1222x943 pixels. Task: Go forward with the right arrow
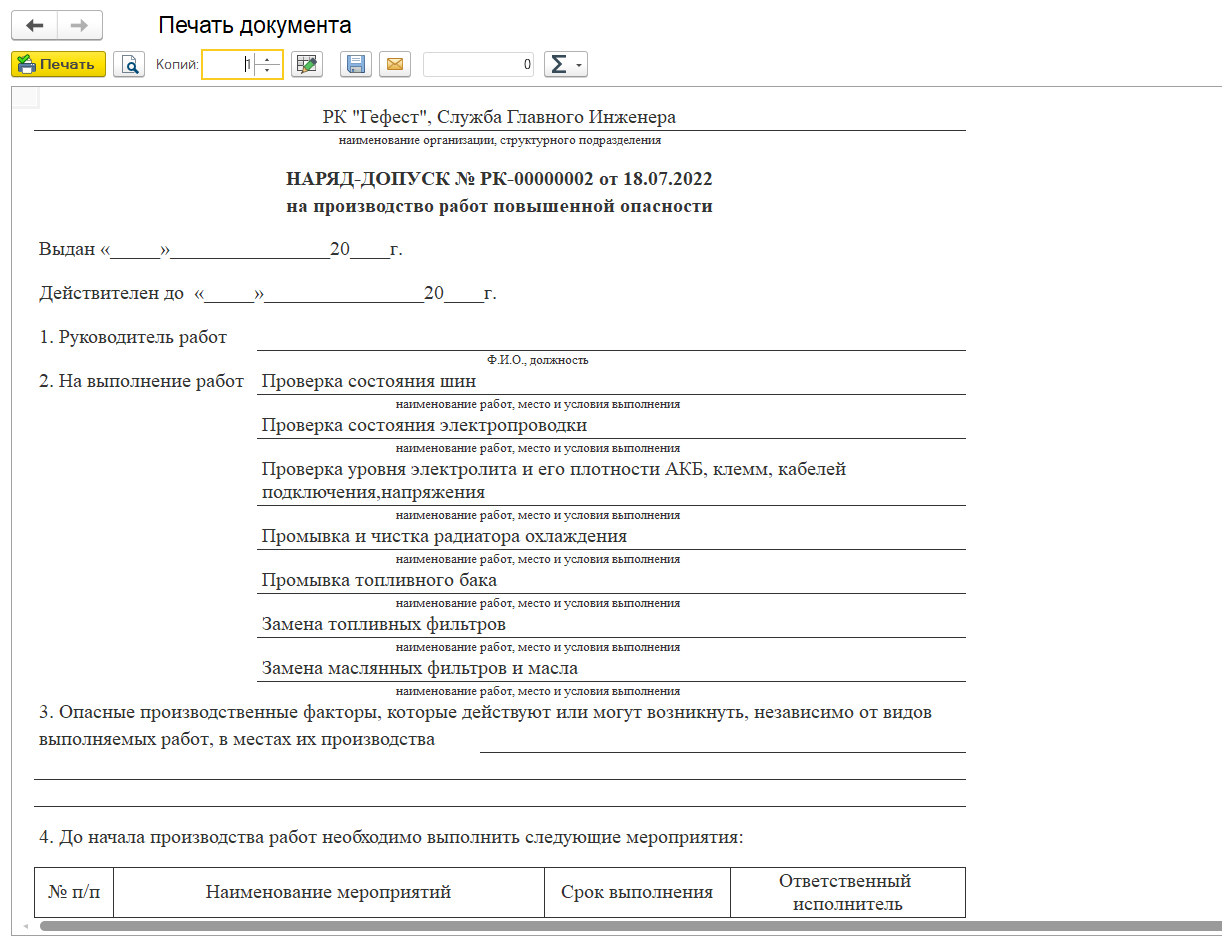click(80, 25)
